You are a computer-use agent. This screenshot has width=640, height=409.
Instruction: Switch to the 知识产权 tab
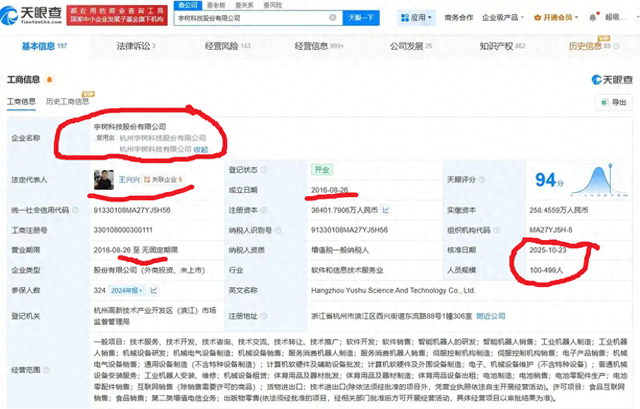click(502, 46)
